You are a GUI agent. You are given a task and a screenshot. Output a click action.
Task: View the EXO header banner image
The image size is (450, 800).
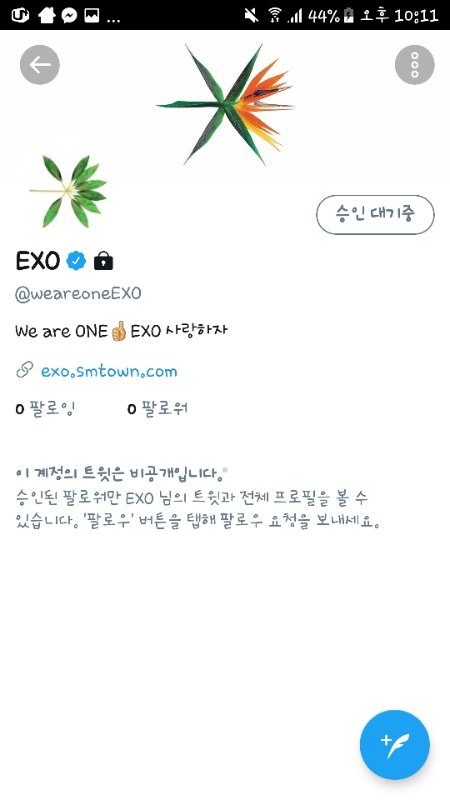coord(225,105)
